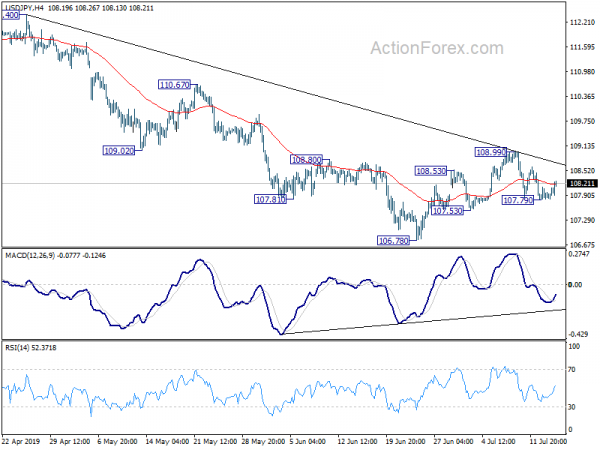This screenshot has width=600, height=450.
Task: Click the 14 May 04:00 date label
Action: click(167, 441)
